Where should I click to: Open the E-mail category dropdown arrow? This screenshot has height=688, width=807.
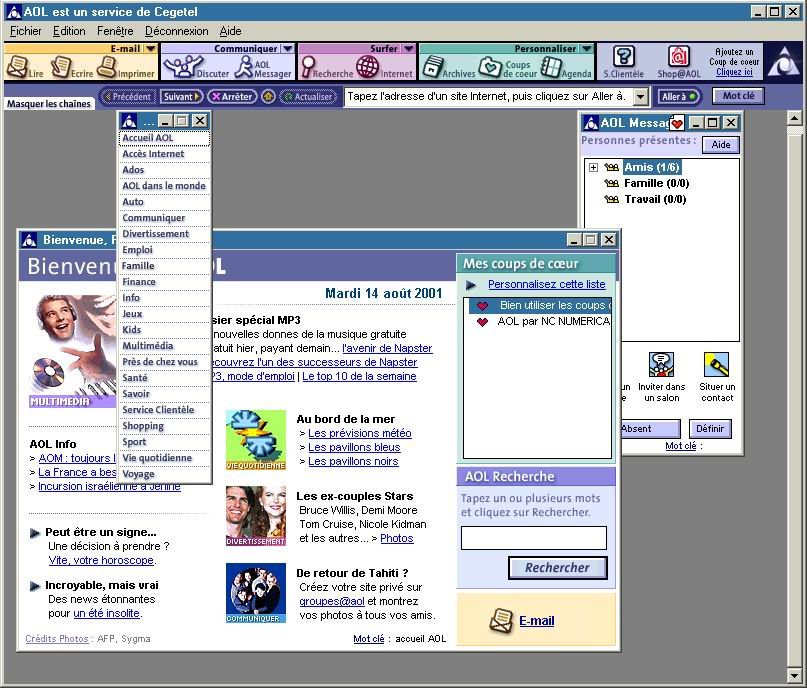[x=150, y=48]
